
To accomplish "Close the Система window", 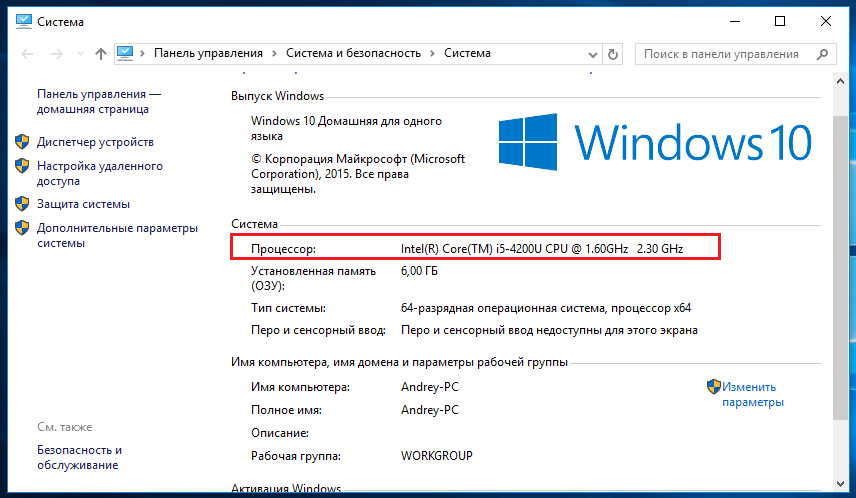I will click(825, 21).
